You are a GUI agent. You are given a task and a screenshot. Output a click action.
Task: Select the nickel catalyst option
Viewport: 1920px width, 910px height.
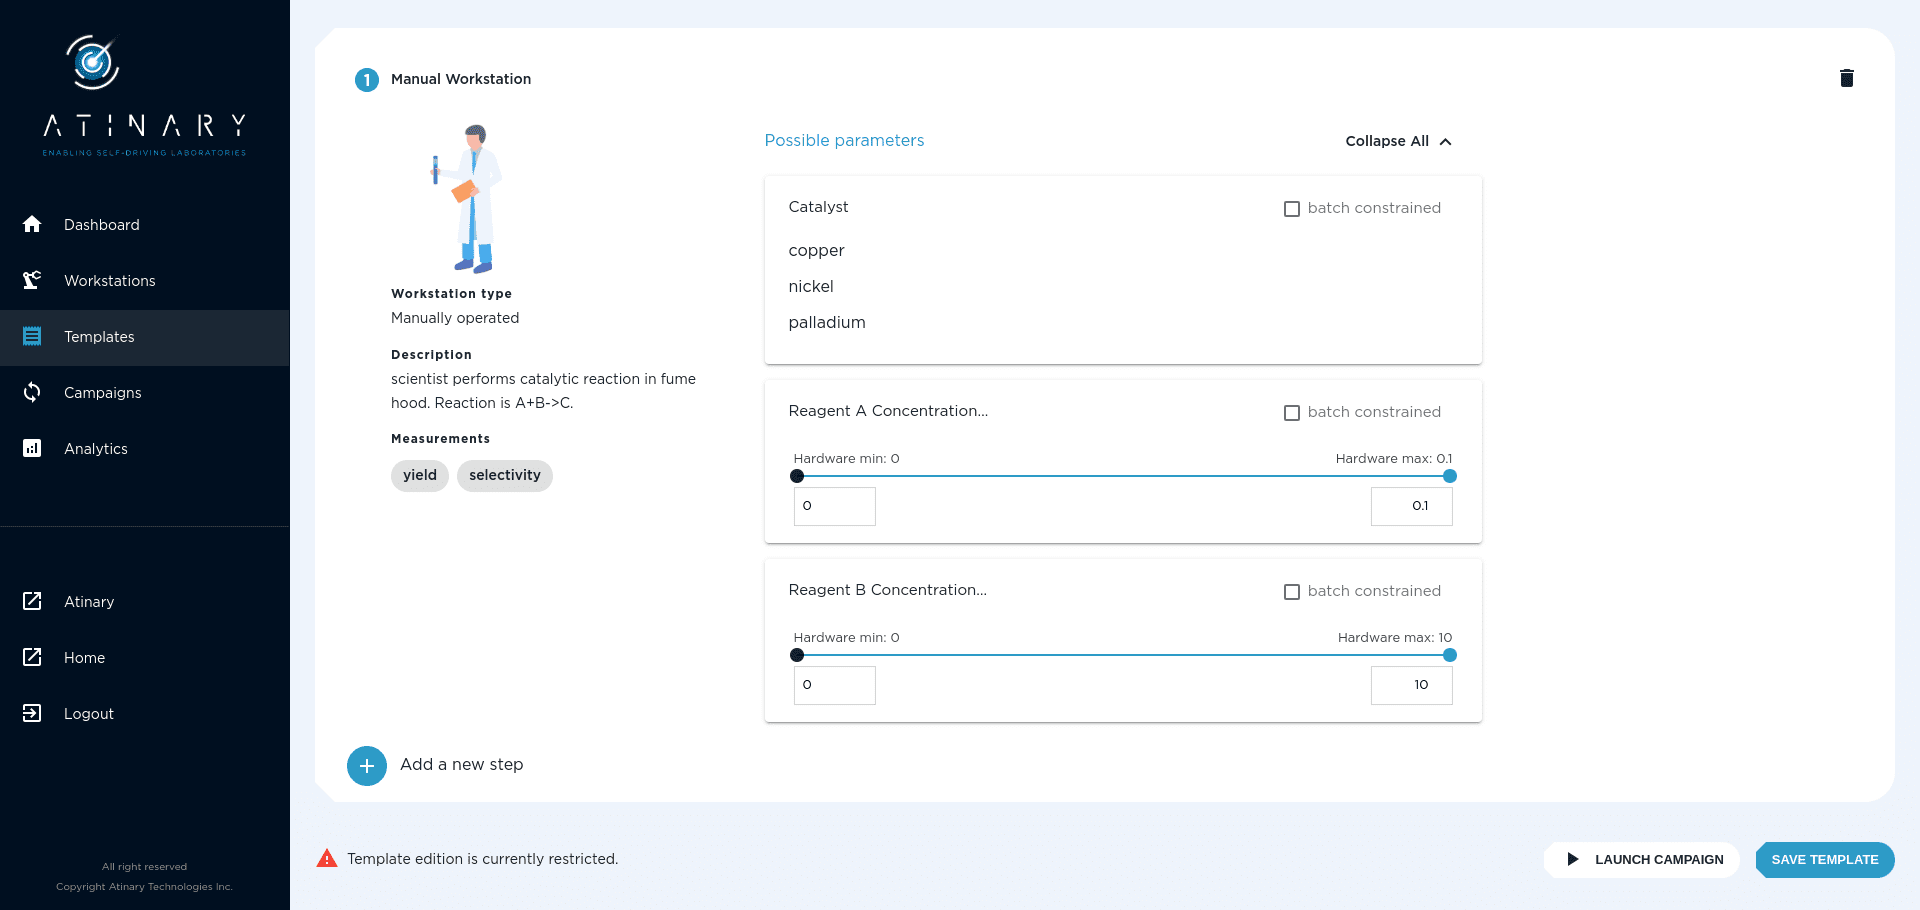click(811, 286)
